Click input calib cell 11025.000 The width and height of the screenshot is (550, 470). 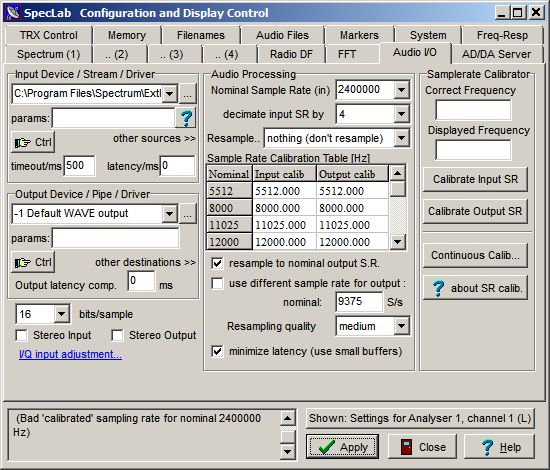pyautogui.click(x=284, y=225)
